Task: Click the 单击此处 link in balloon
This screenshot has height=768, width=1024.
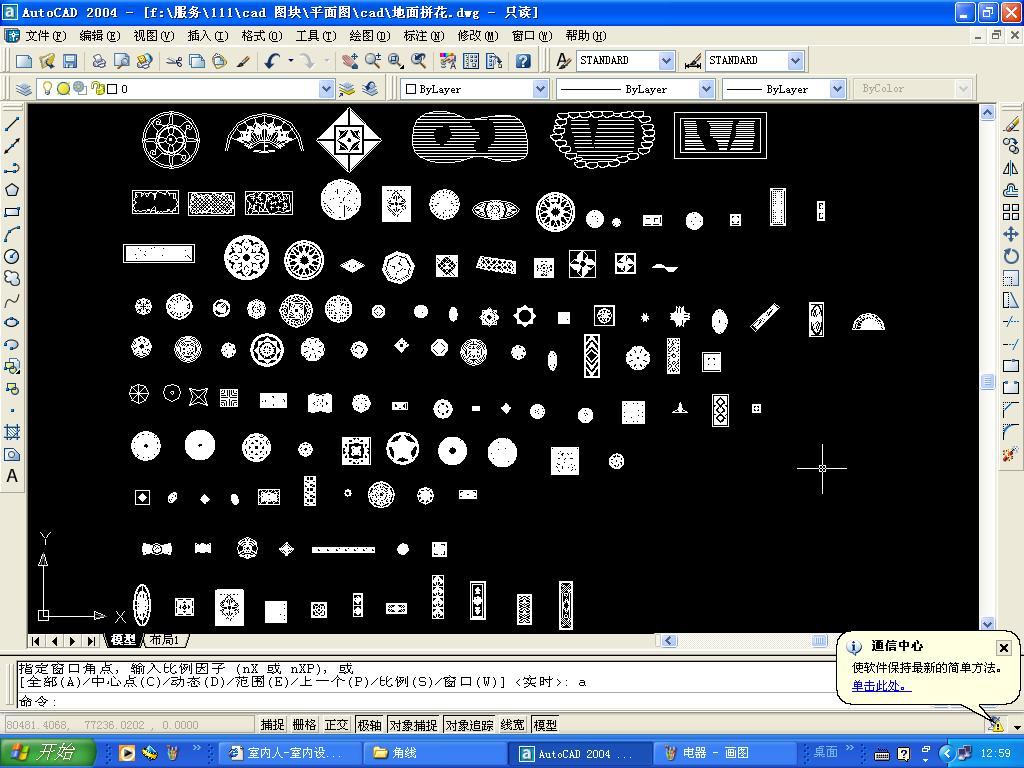Action: click(x=881, y=686)
